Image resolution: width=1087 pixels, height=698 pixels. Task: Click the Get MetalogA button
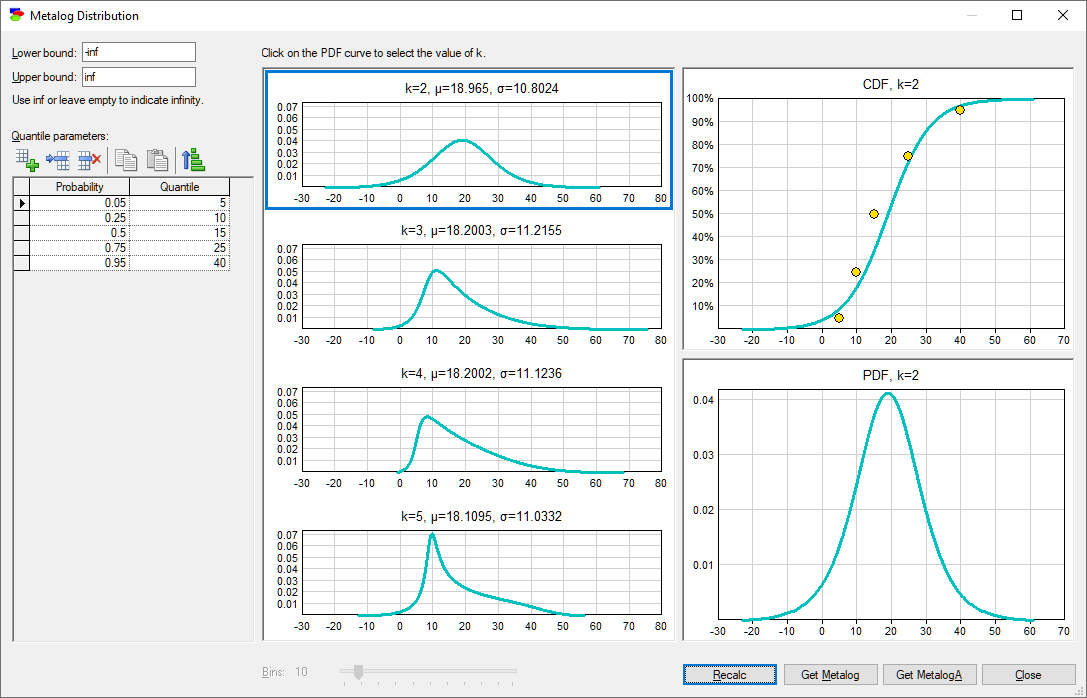(929, 674)
